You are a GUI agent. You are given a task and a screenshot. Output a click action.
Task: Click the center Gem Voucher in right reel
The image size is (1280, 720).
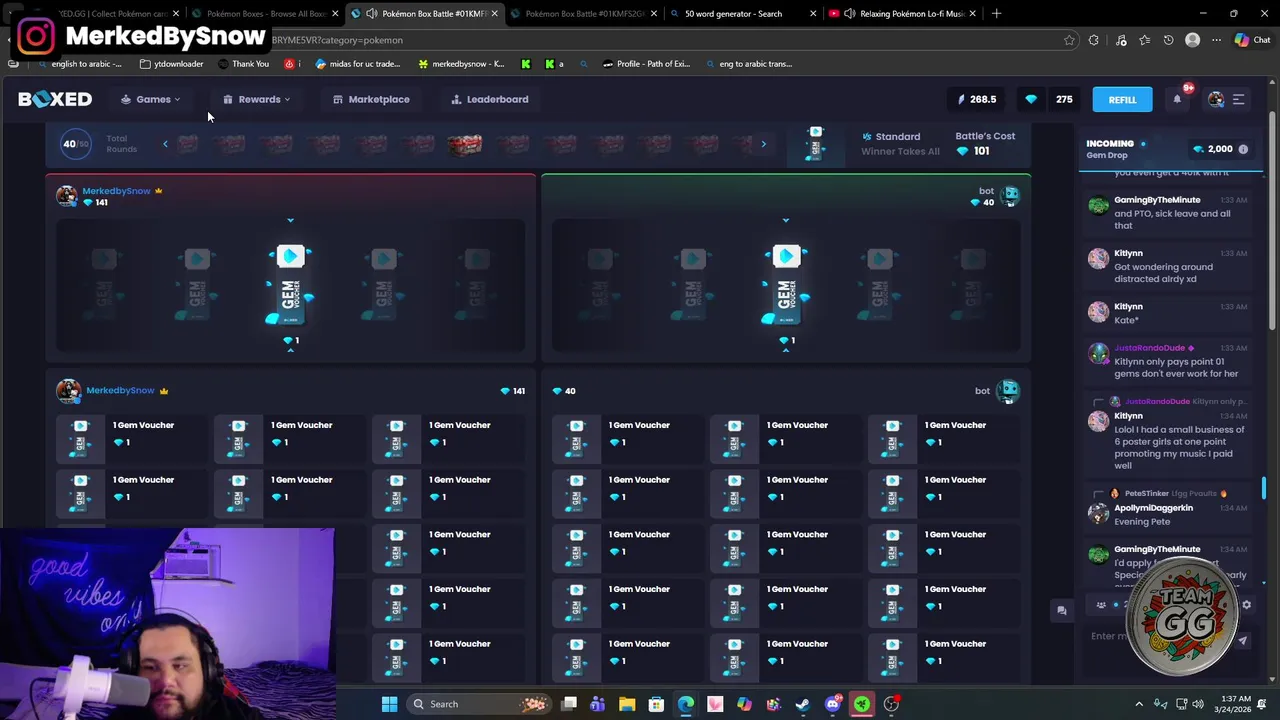786,286
